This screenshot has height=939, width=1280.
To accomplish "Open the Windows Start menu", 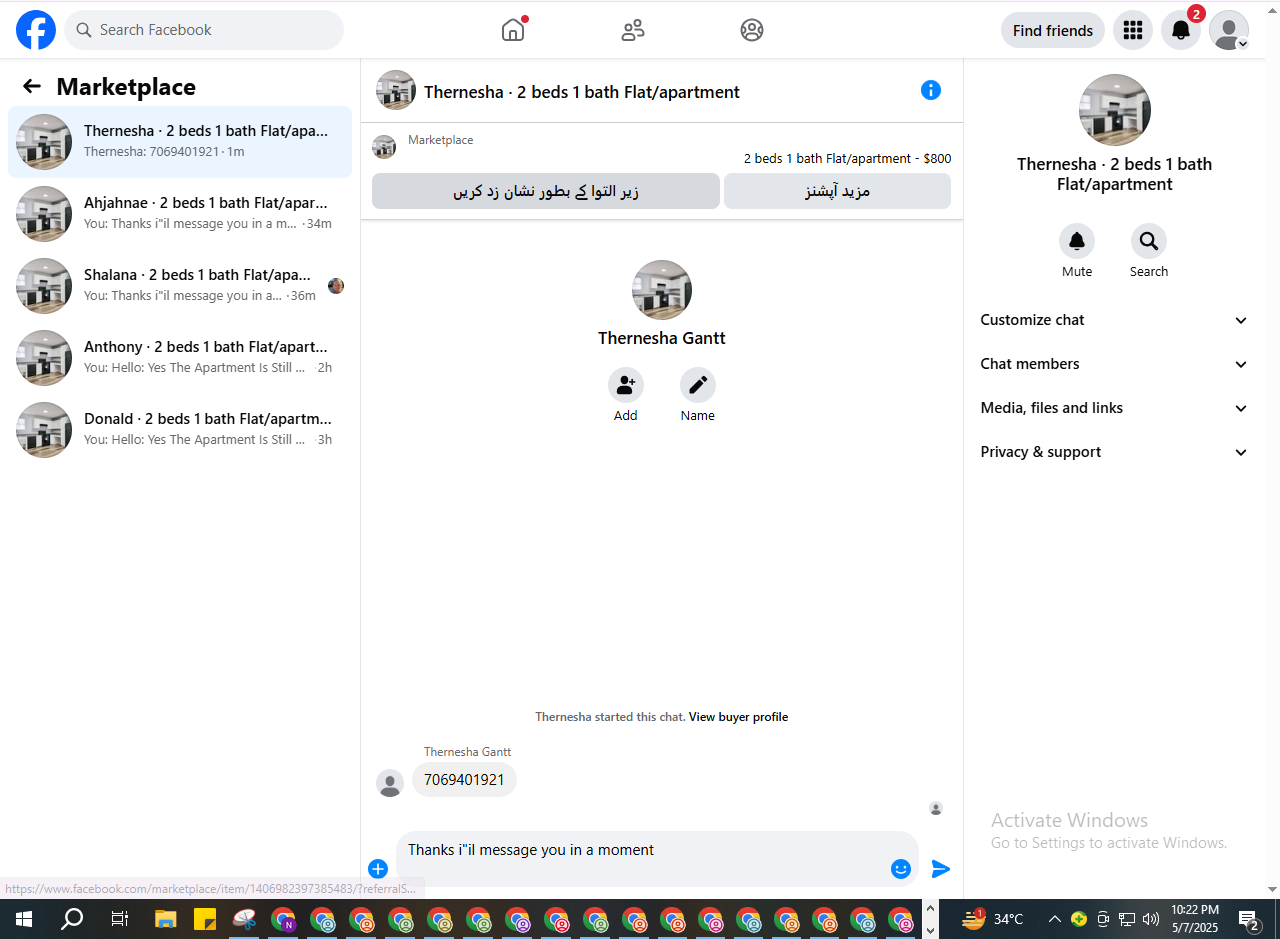I will click(x=24, y=919).
